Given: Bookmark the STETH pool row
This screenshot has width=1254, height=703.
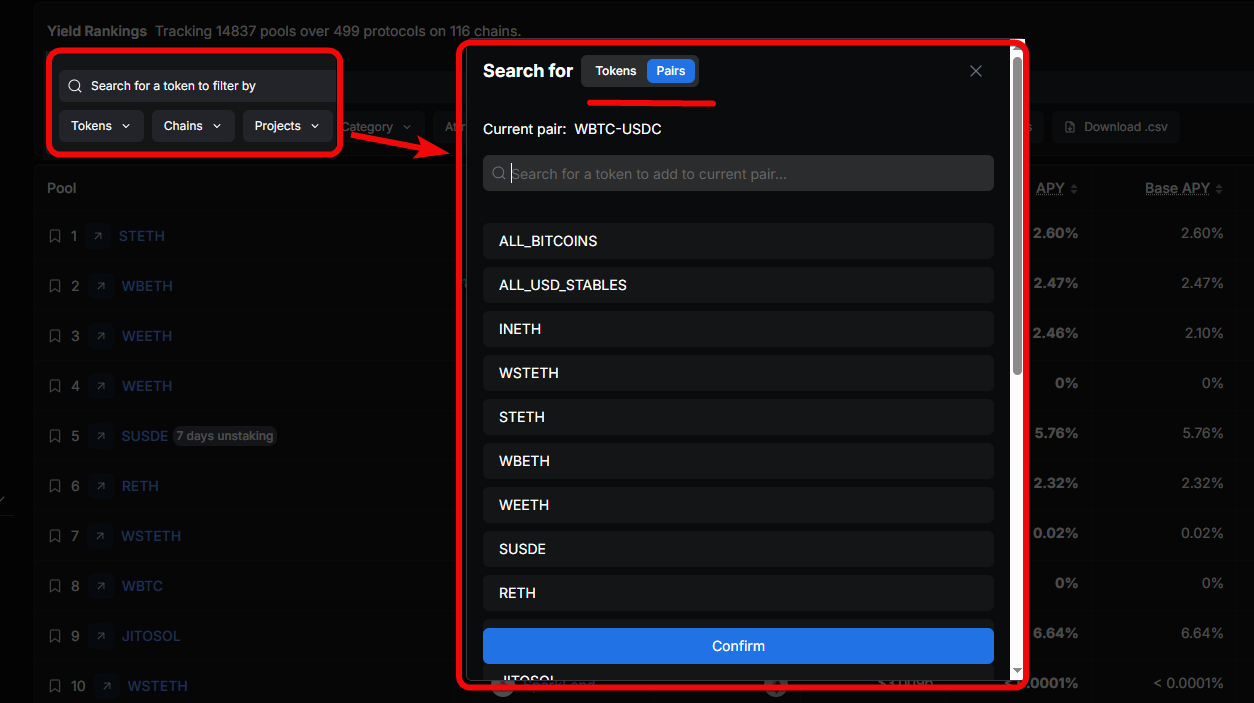Looking at the screenshot, I should pos(55,236).
